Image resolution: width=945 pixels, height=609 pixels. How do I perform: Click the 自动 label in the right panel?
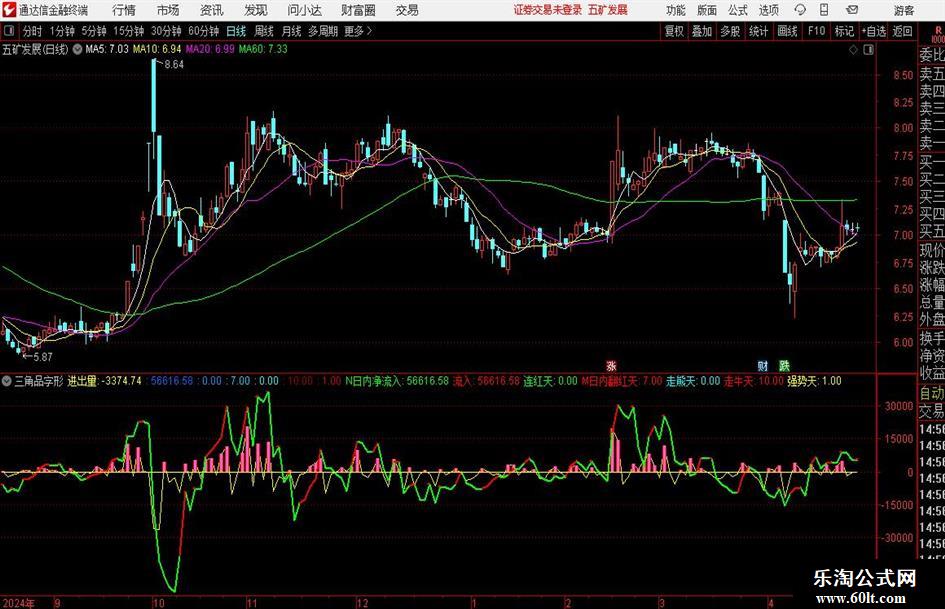pyautogui.click(x=932, y=394)
